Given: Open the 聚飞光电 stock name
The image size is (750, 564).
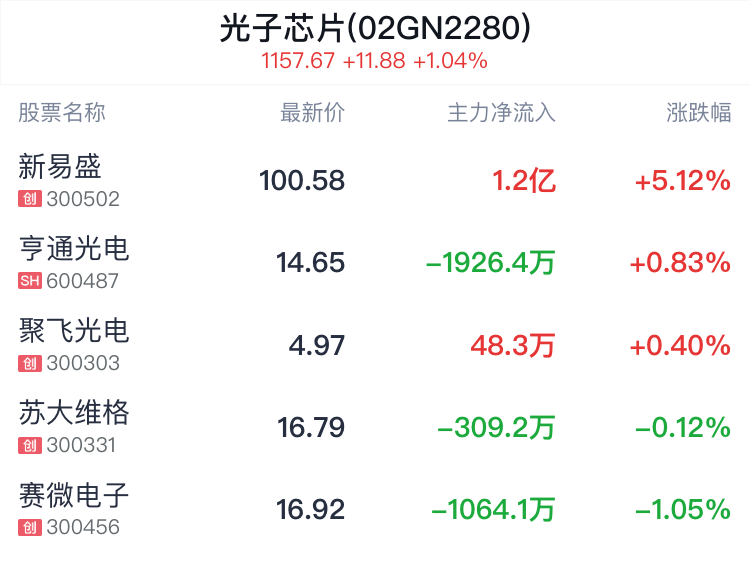Looking at the screenshot, I should click(74, 331).
